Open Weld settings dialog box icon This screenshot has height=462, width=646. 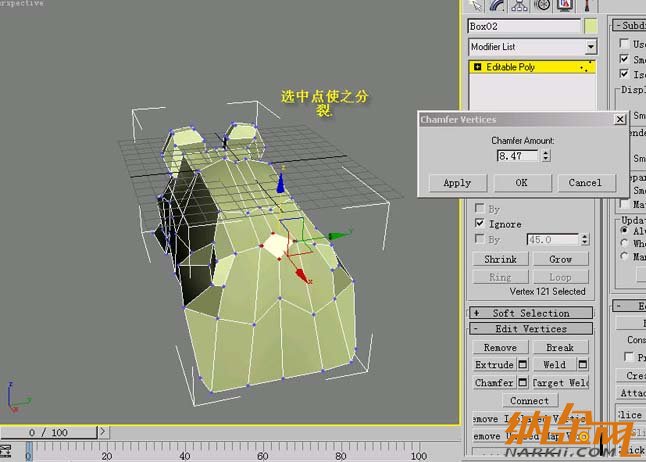click(x=583, y=365)
